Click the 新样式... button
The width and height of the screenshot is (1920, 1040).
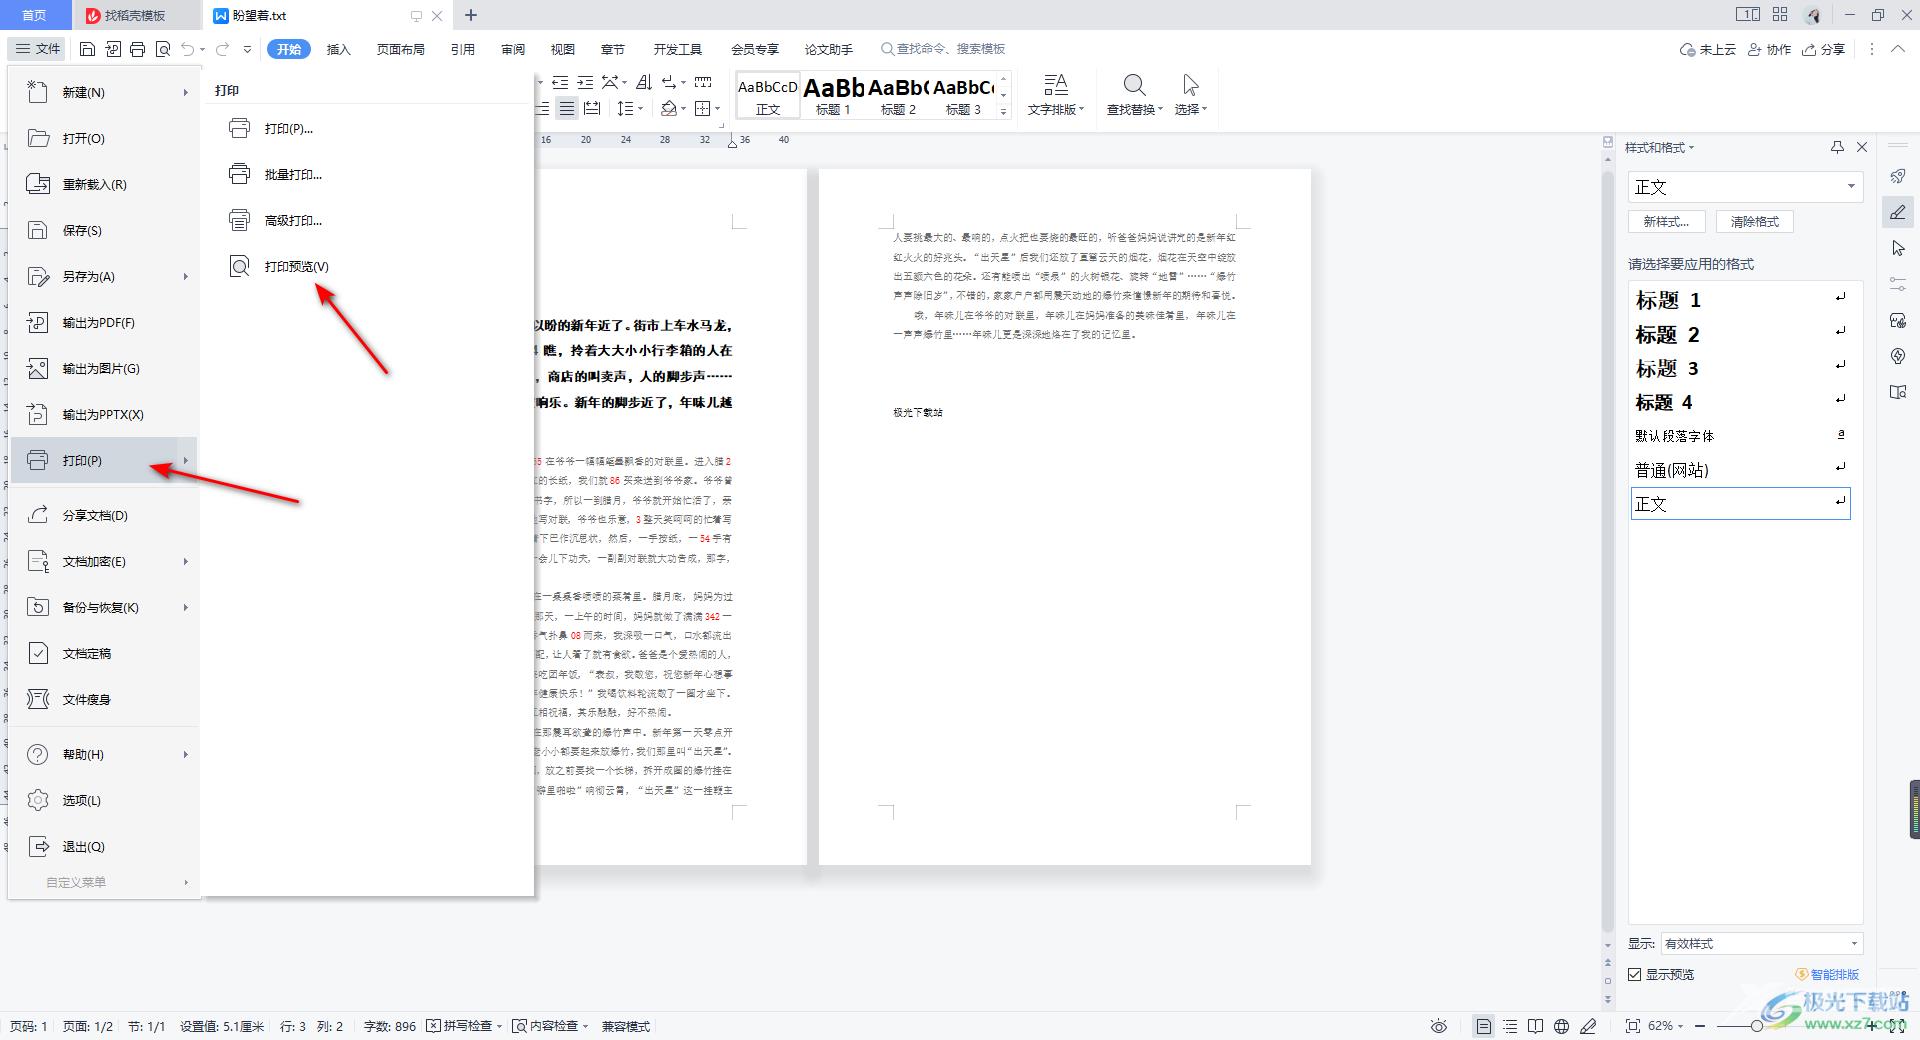click(x=1666, y=222)
